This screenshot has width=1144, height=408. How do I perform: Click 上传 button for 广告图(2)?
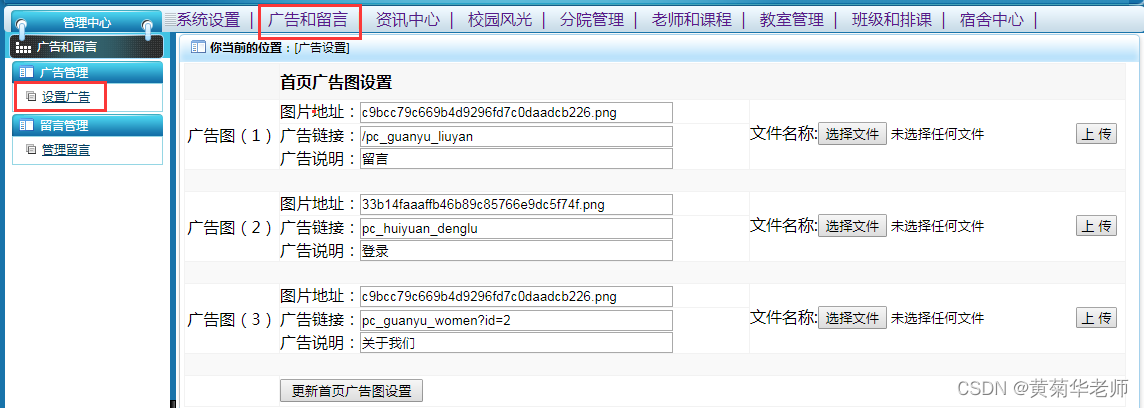(x=1096, y=226)
